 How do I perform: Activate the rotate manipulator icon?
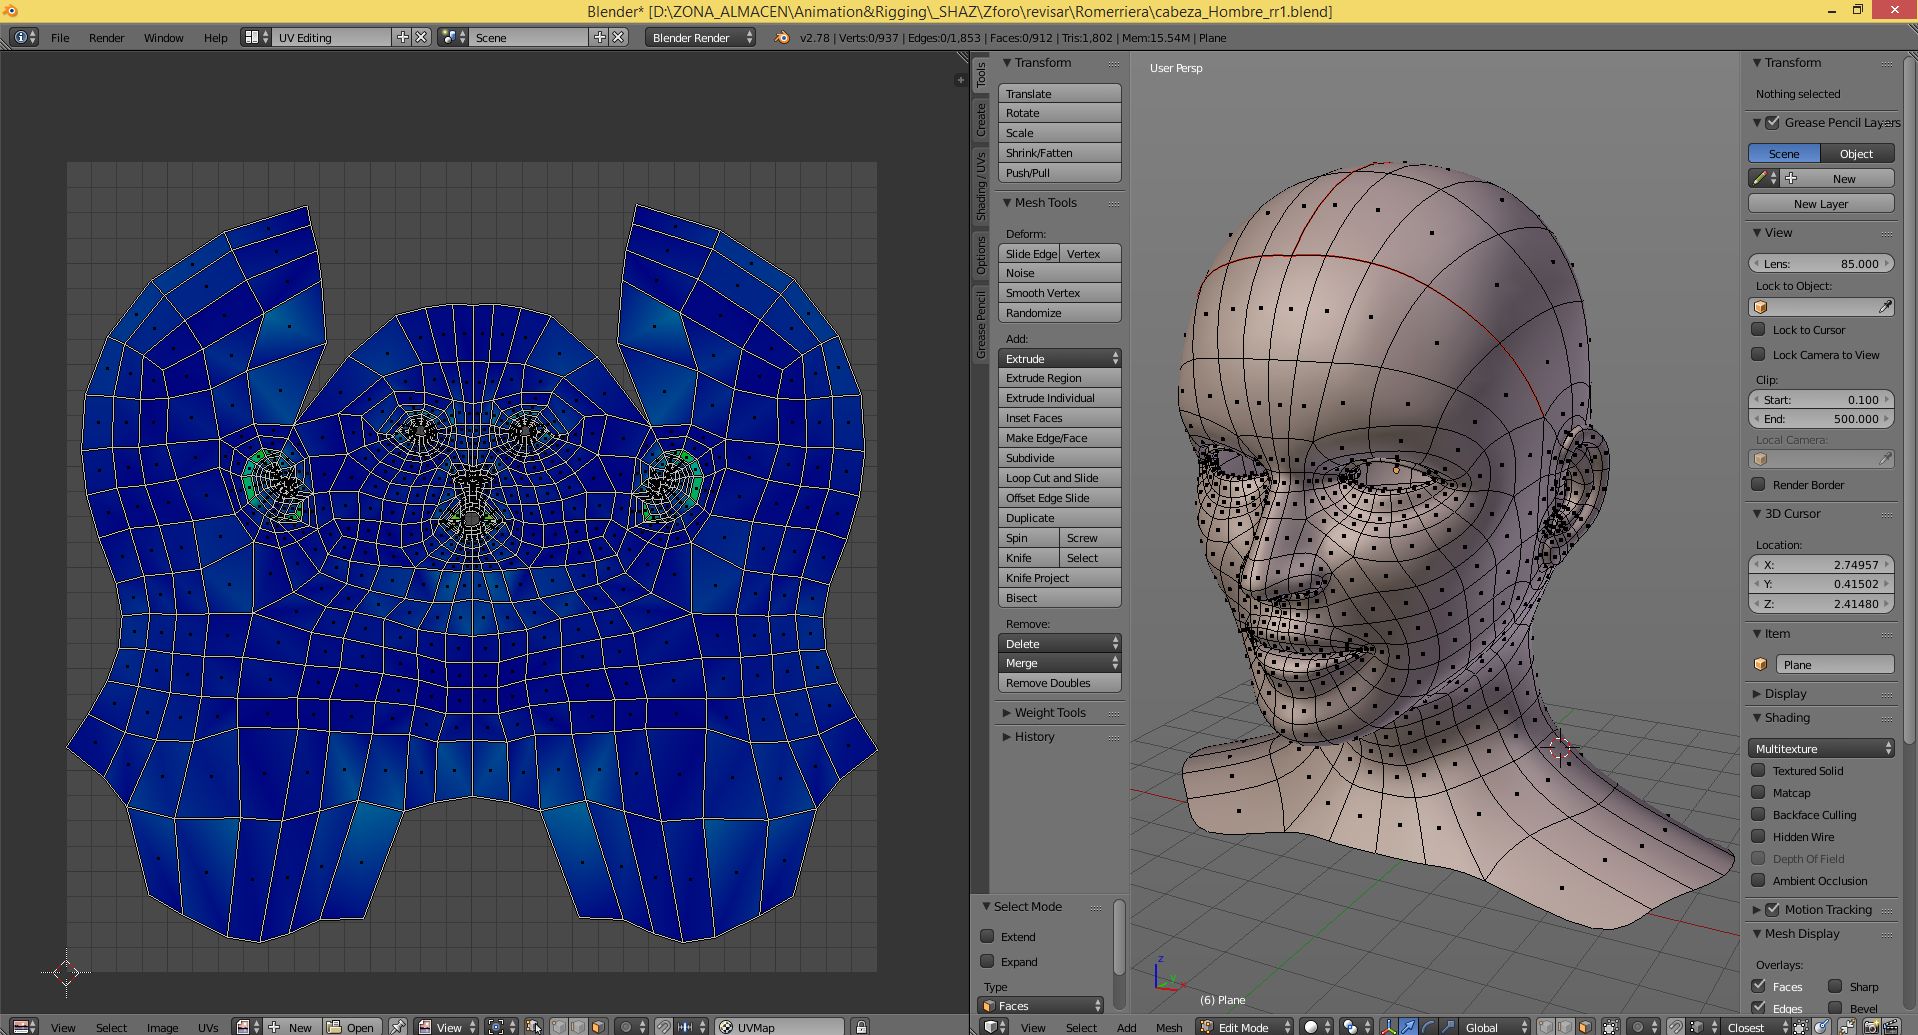coord(1428,1027)
